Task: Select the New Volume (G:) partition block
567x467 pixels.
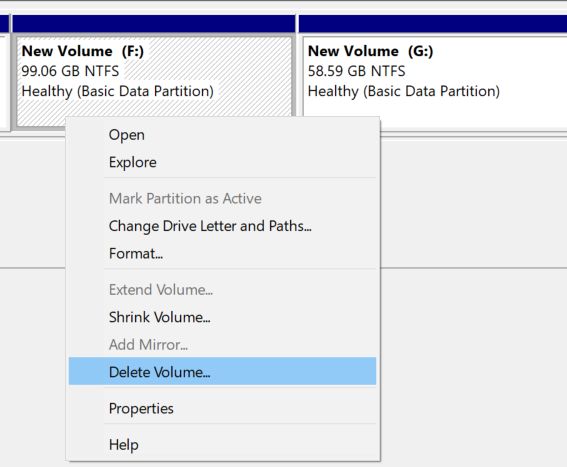Action: tap(433, 81)
